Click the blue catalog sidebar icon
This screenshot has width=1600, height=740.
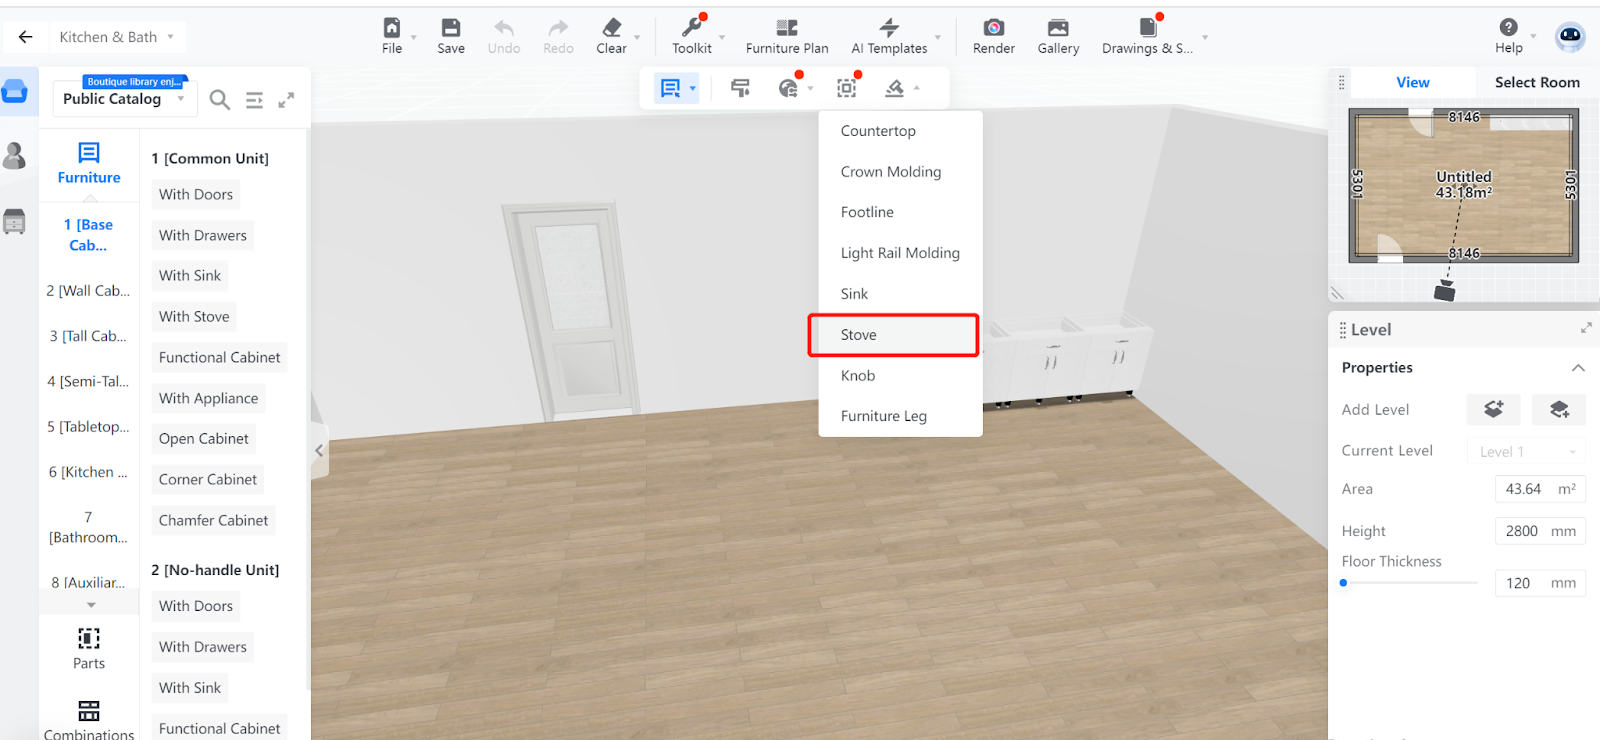14,91
